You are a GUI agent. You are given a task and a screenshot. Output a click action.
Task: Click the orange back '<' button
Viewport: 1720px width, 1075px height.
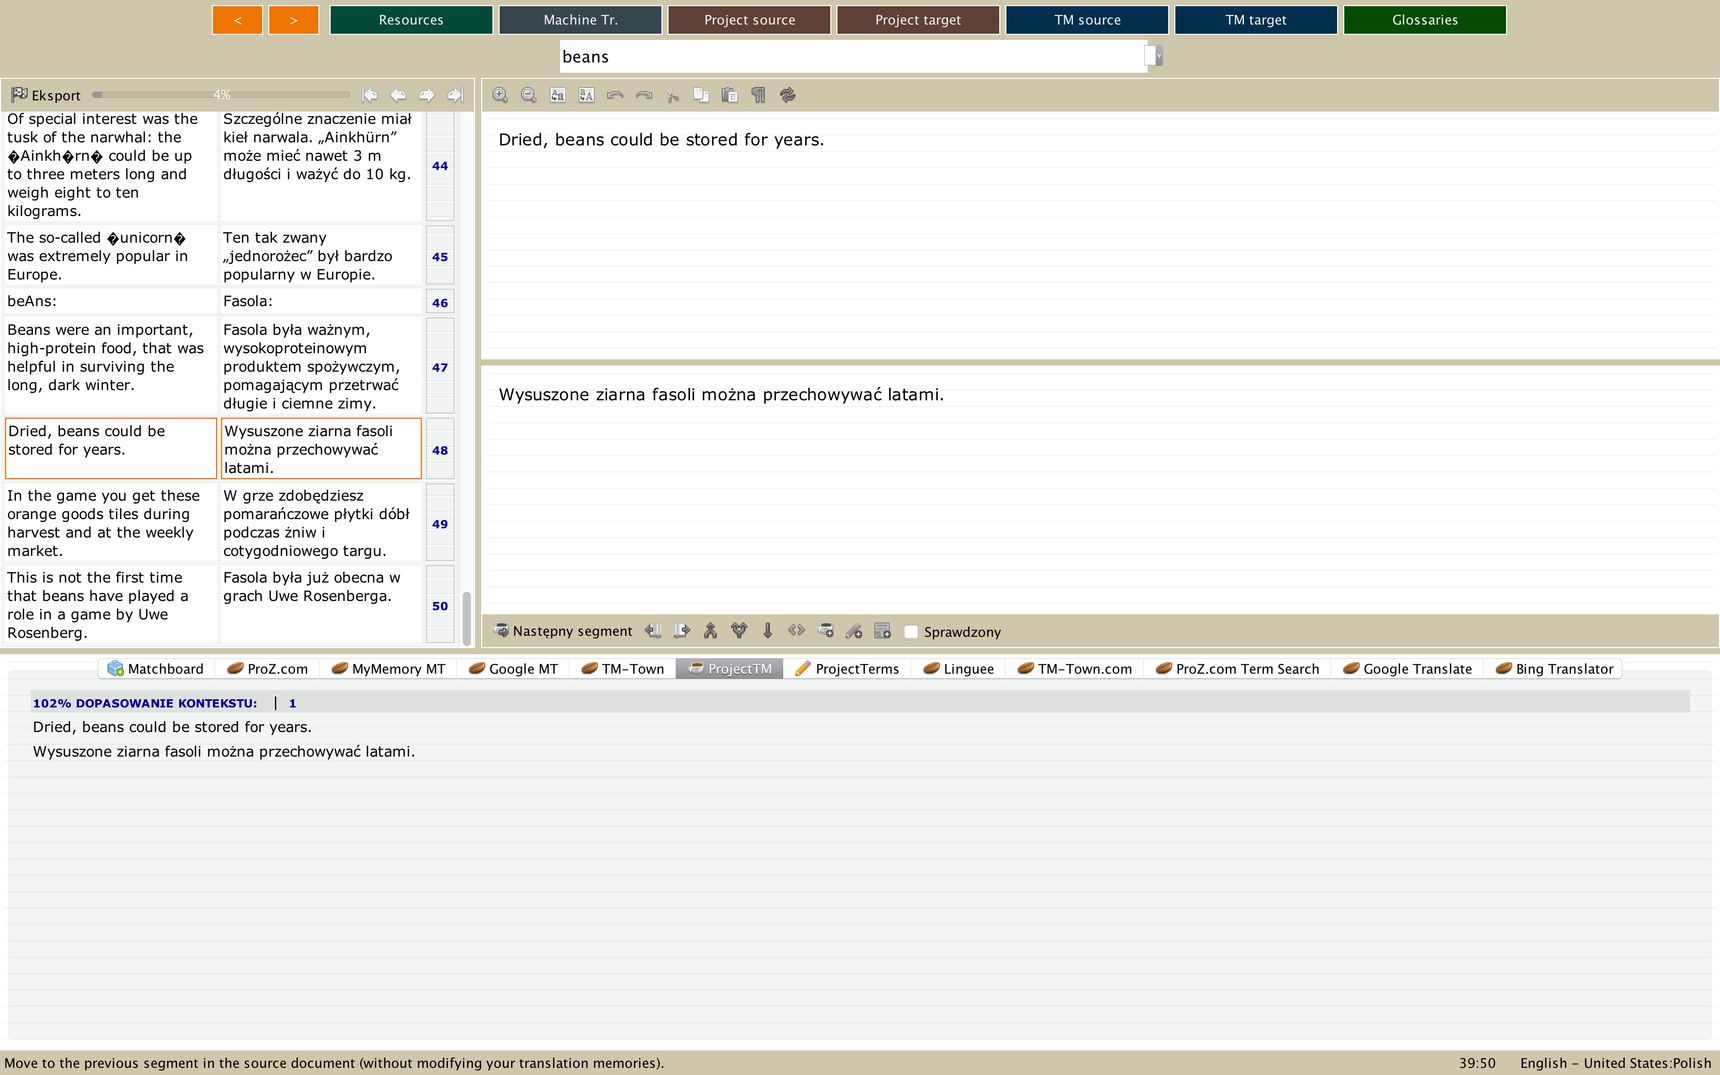(x=237, y=20)
